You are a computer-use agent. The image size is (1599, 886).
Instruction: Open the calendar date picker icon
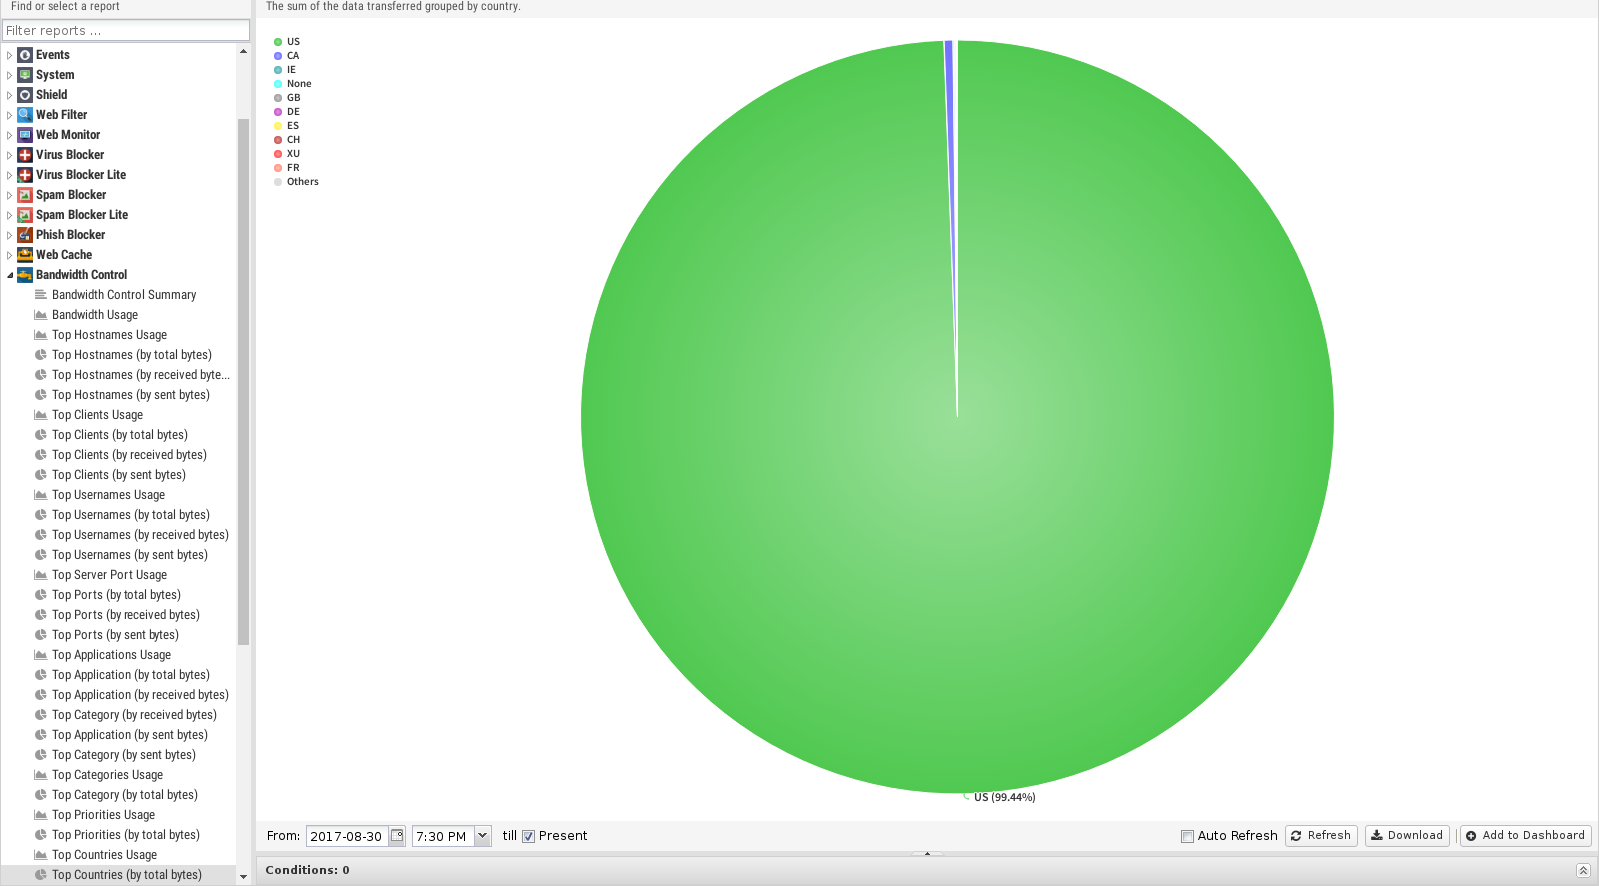pyautogui.click(x=397, y=836)
